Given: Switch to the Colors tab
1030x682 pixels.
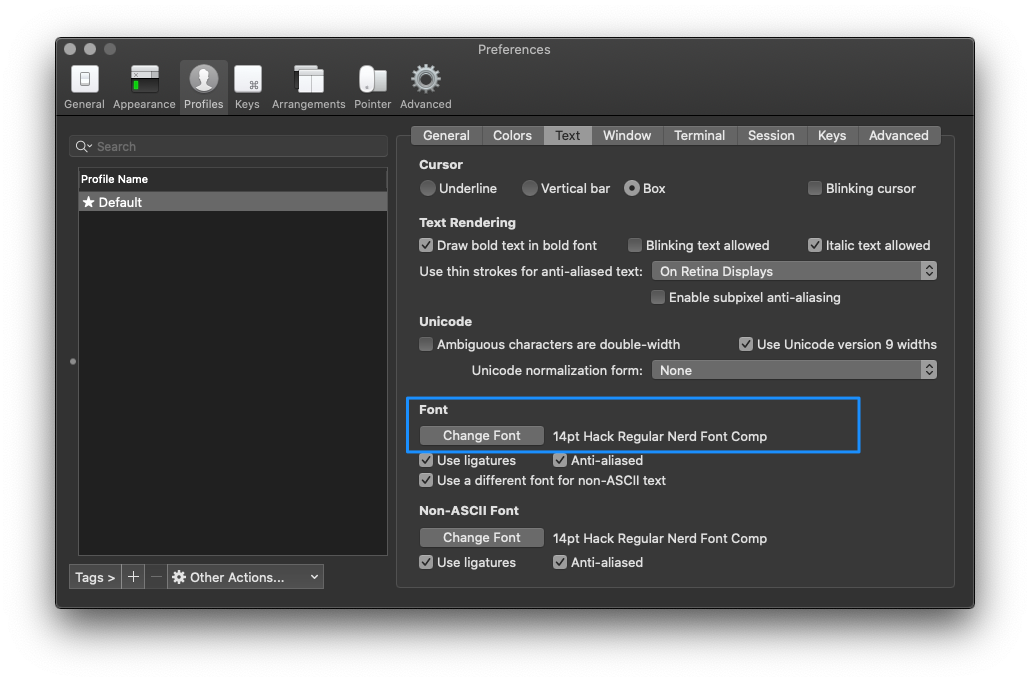Looking at the screenshot, I should [x=512, y=135].
